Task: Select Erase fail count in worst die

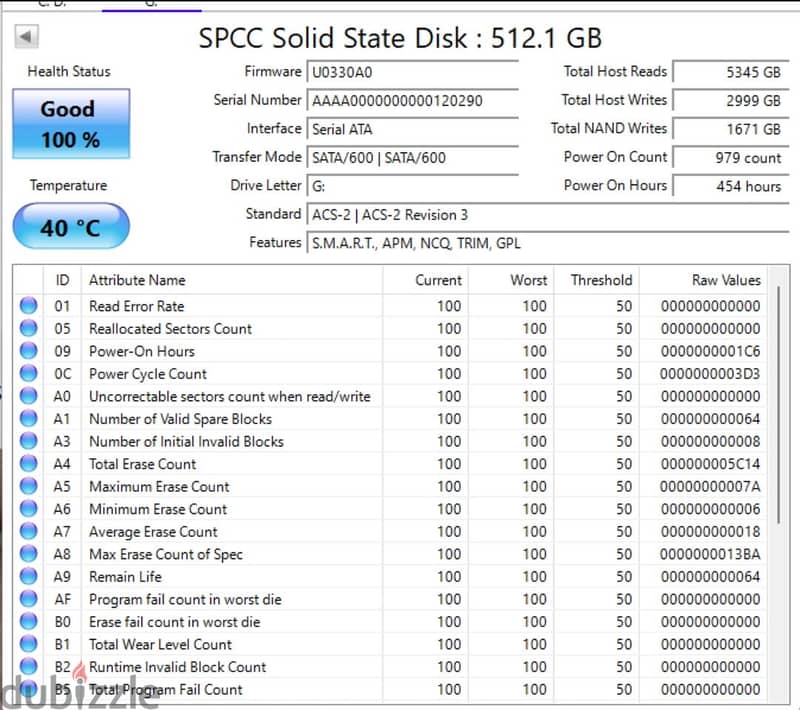Action: click(174, 622)
